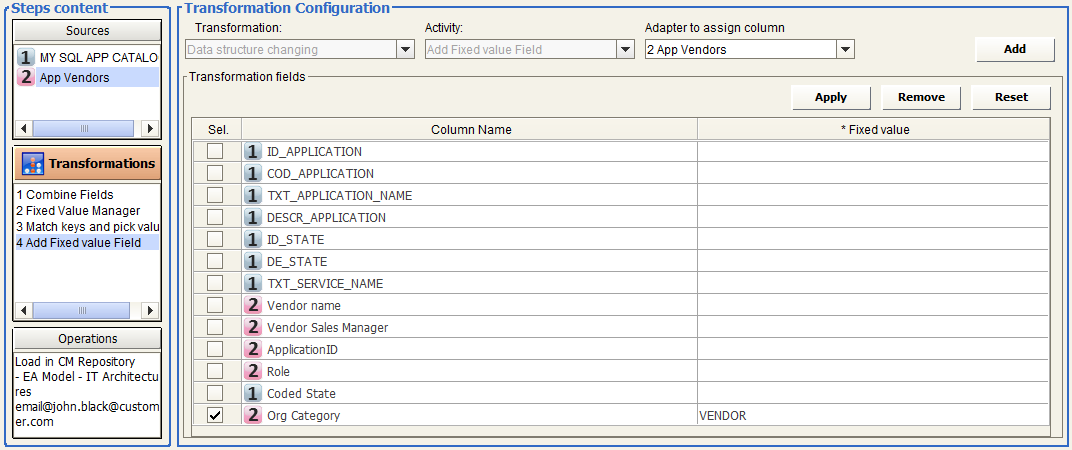Click the Reset button

pos(1011,97)
